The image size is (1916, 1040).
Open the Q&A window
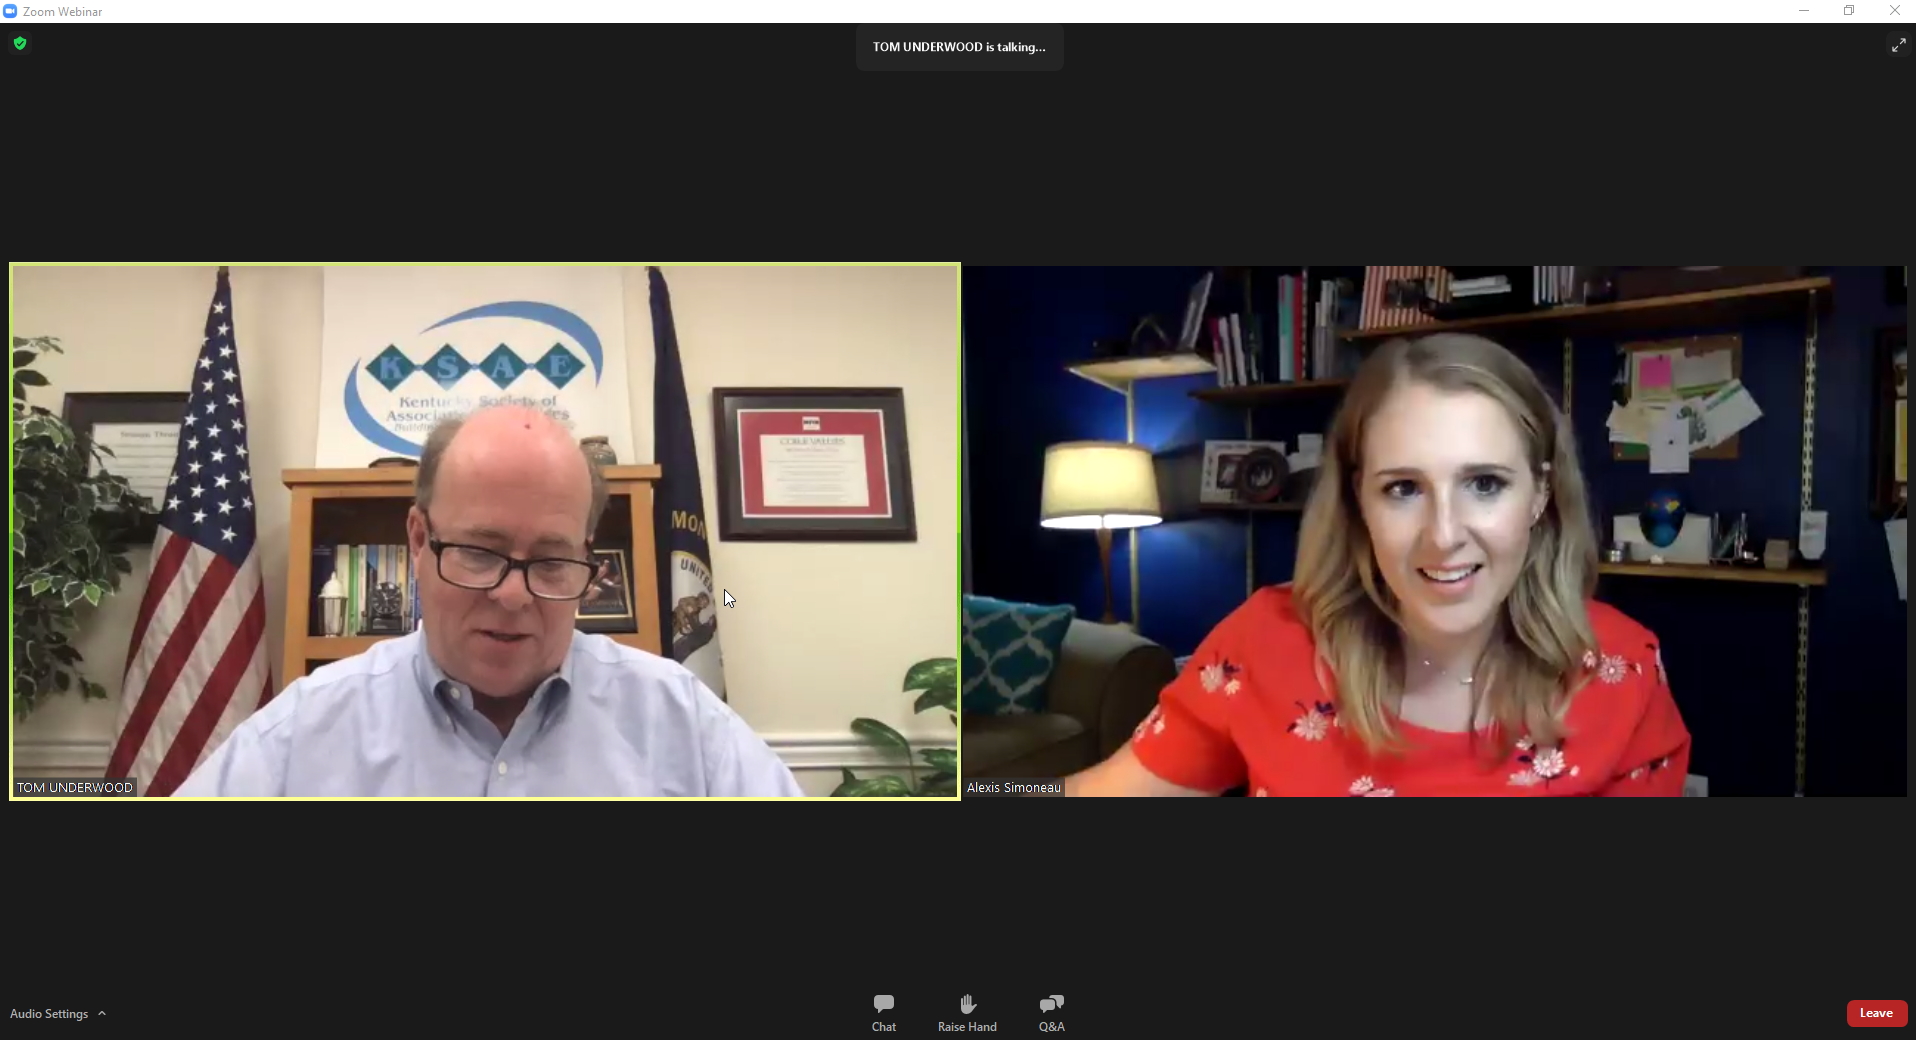[1051, 1012]
